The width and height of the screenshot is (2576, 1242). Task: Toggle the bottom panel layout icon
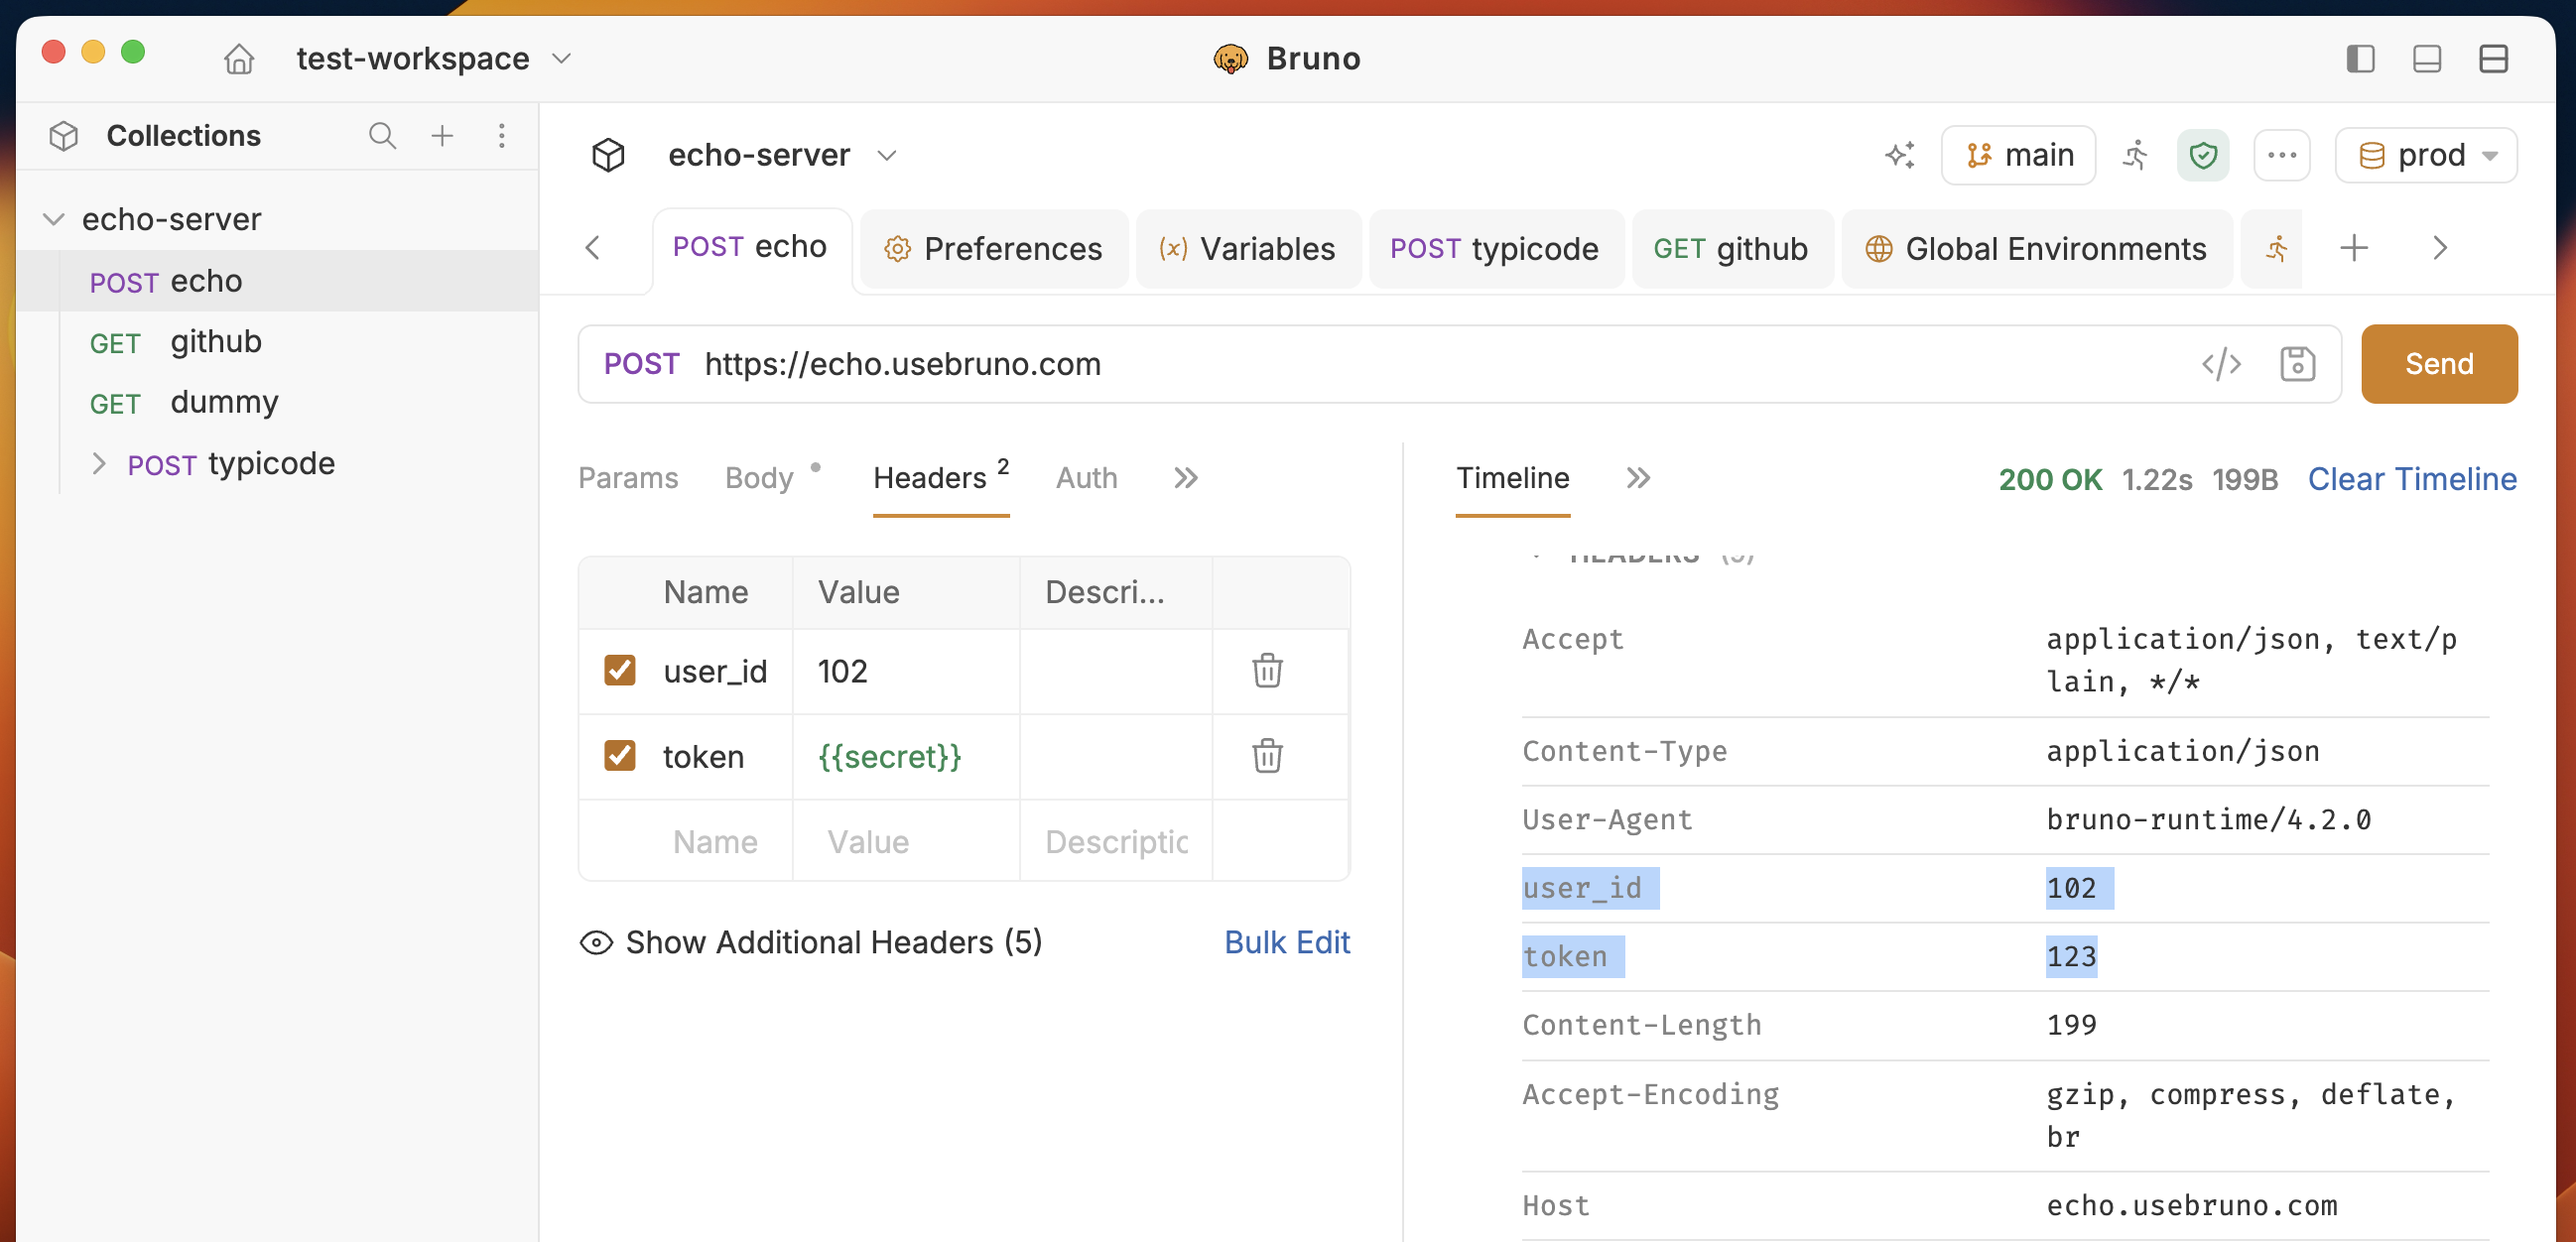pos(2427,59)
